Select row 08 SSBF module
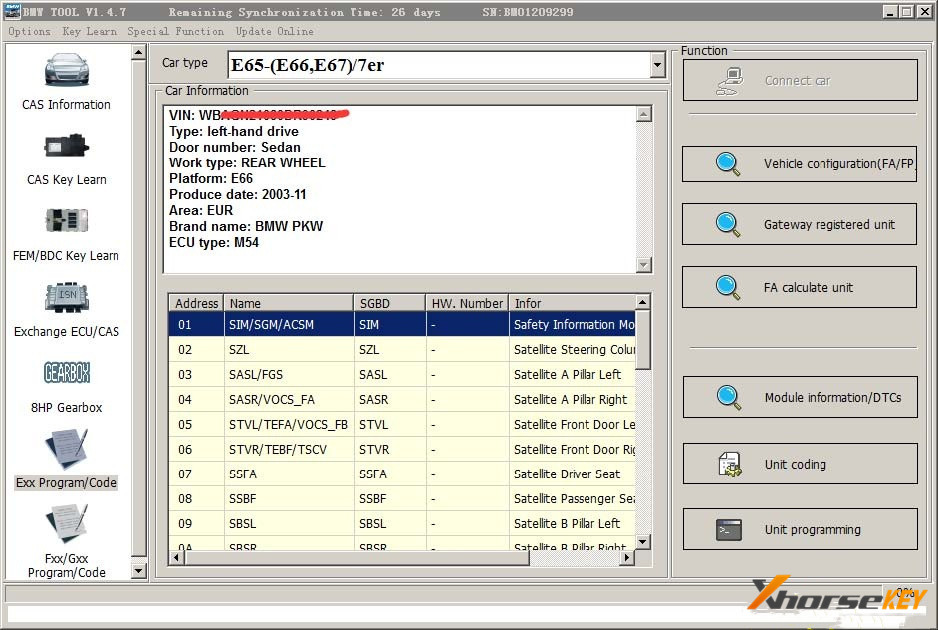Image resolution: width=938 pixels, height=630 pixels. pos(402,498)
